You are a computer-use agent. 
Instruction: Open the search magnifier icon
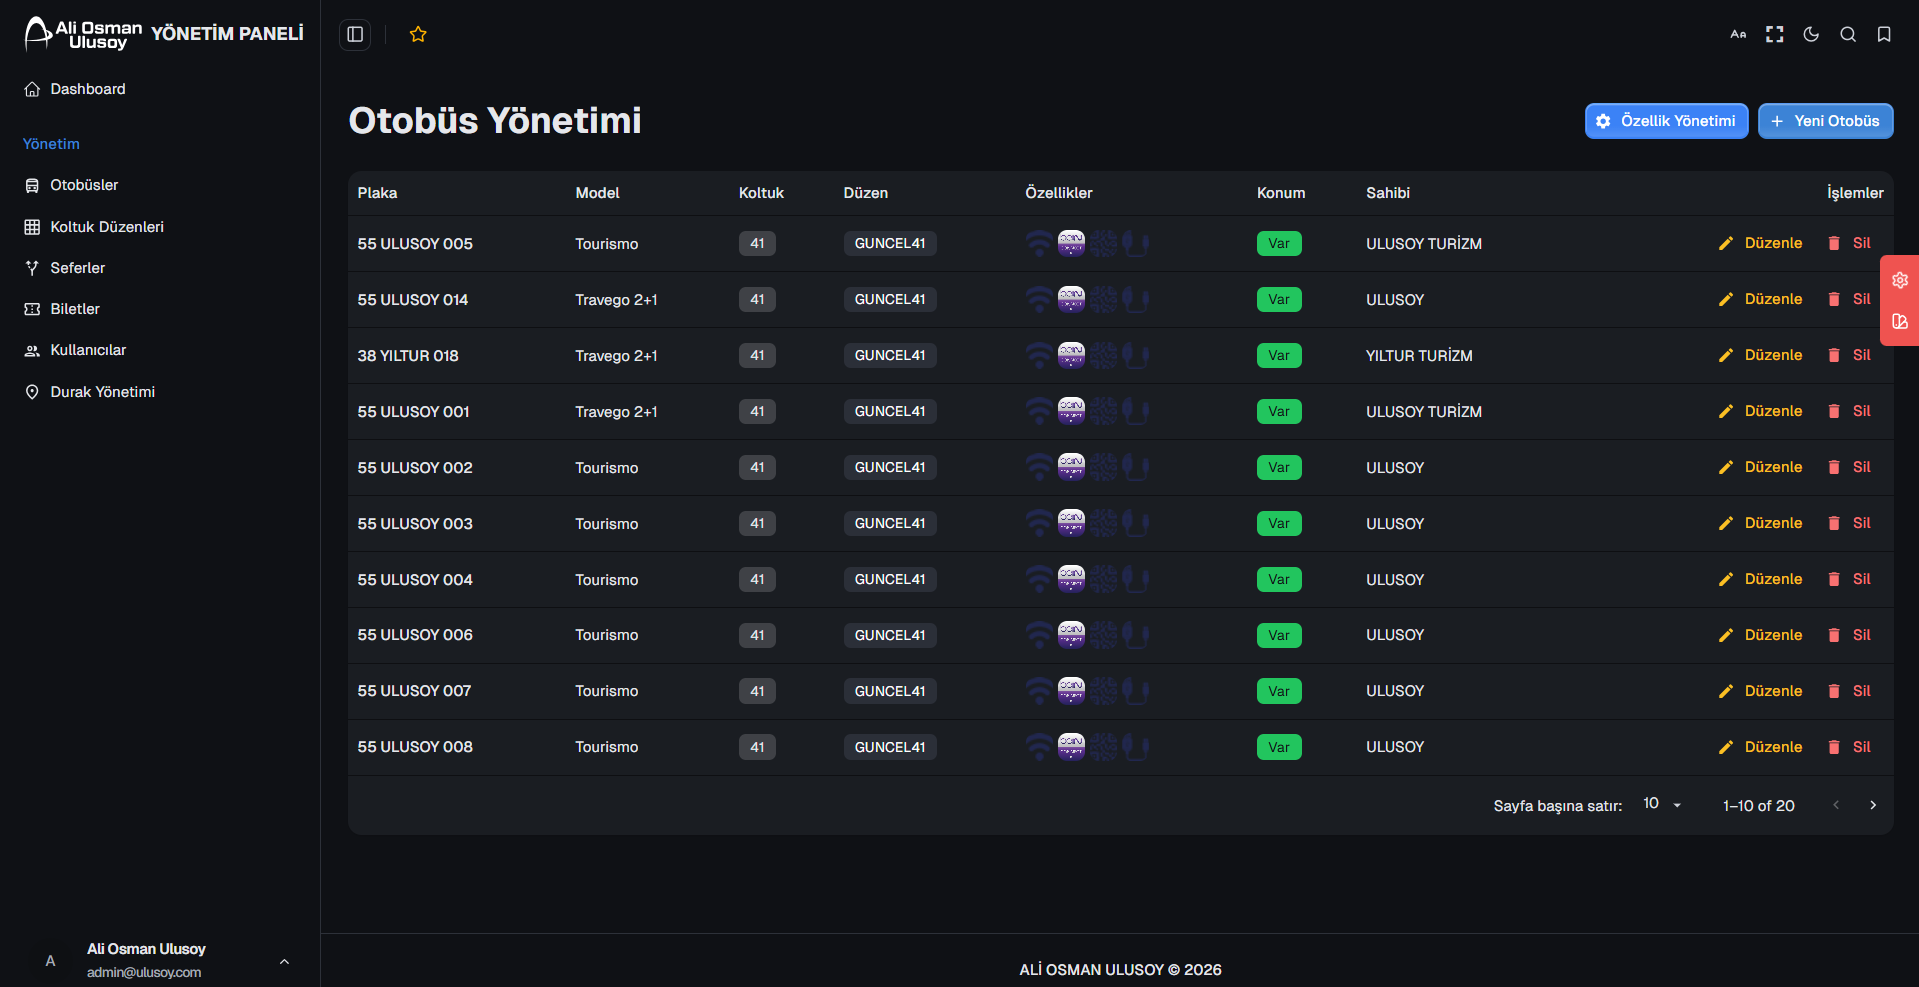coord(1848,34)
